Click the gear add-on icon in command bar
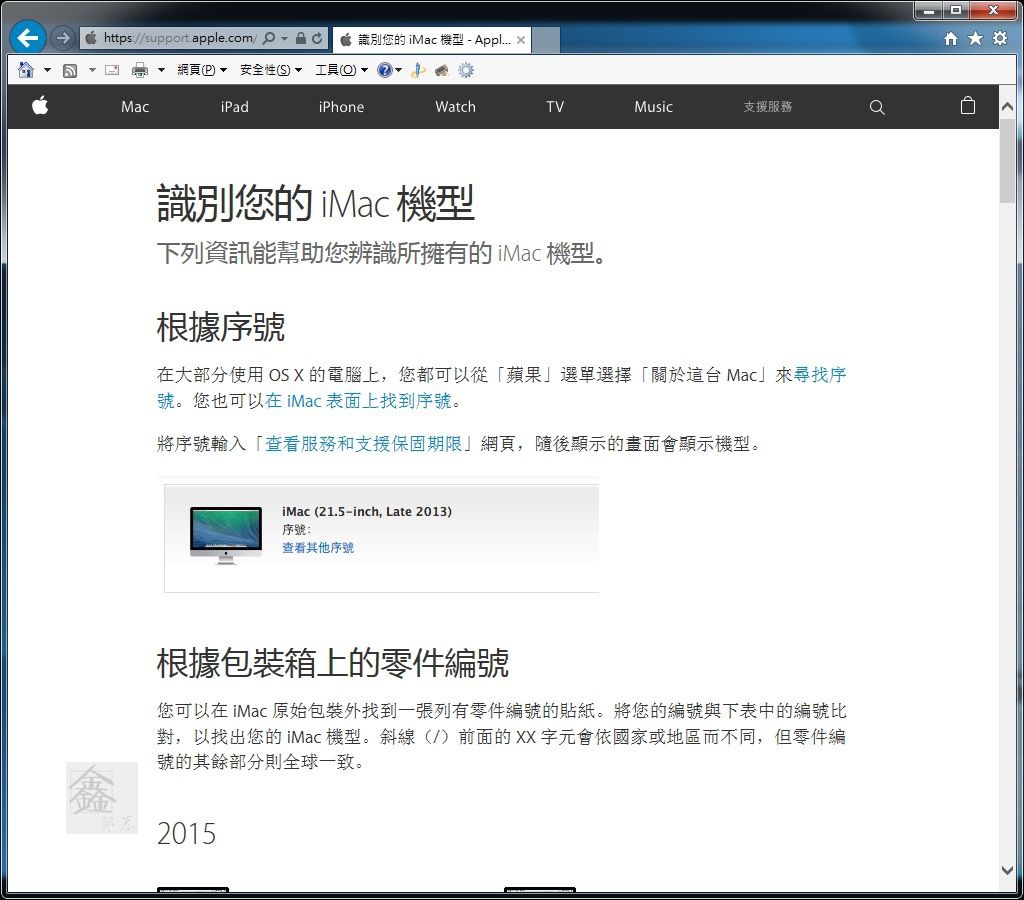The height and width of the screenshot is (900, 1024). tap(466, 70)
